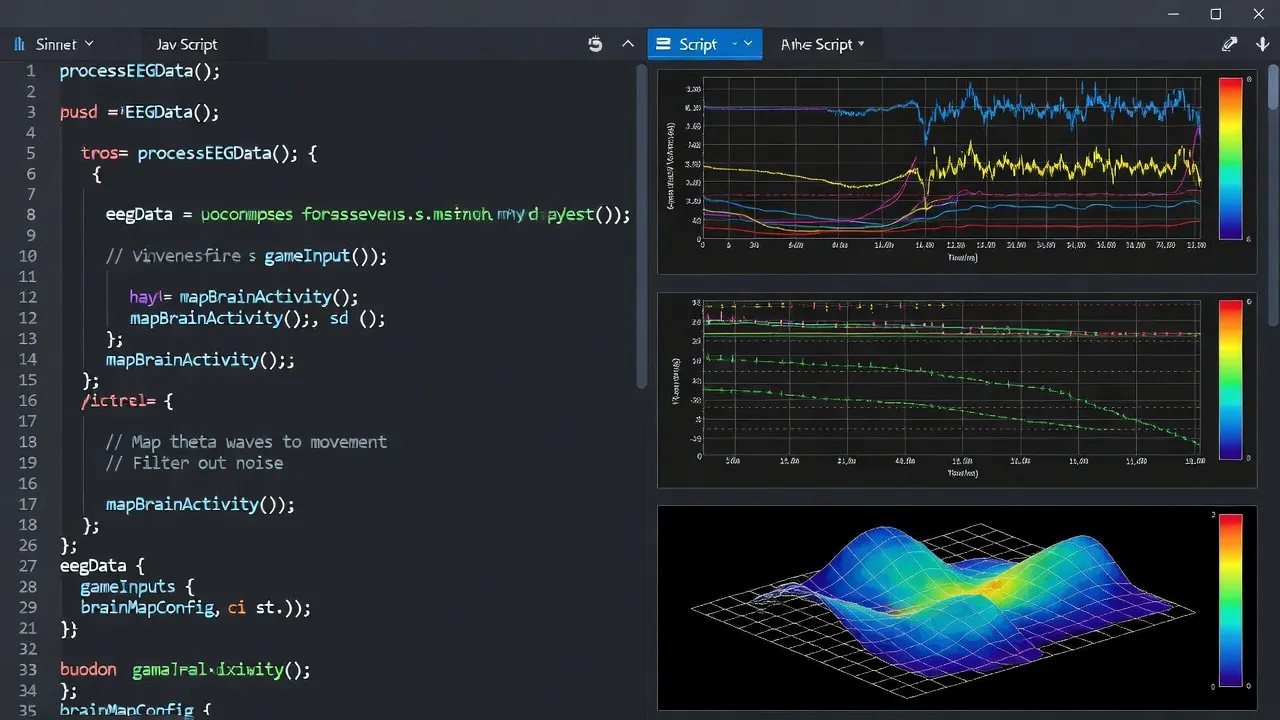This screenshot has height=720, width=1280.
Task: Click the 3D surface plot's color scale
Action: tap(1230, 600)
